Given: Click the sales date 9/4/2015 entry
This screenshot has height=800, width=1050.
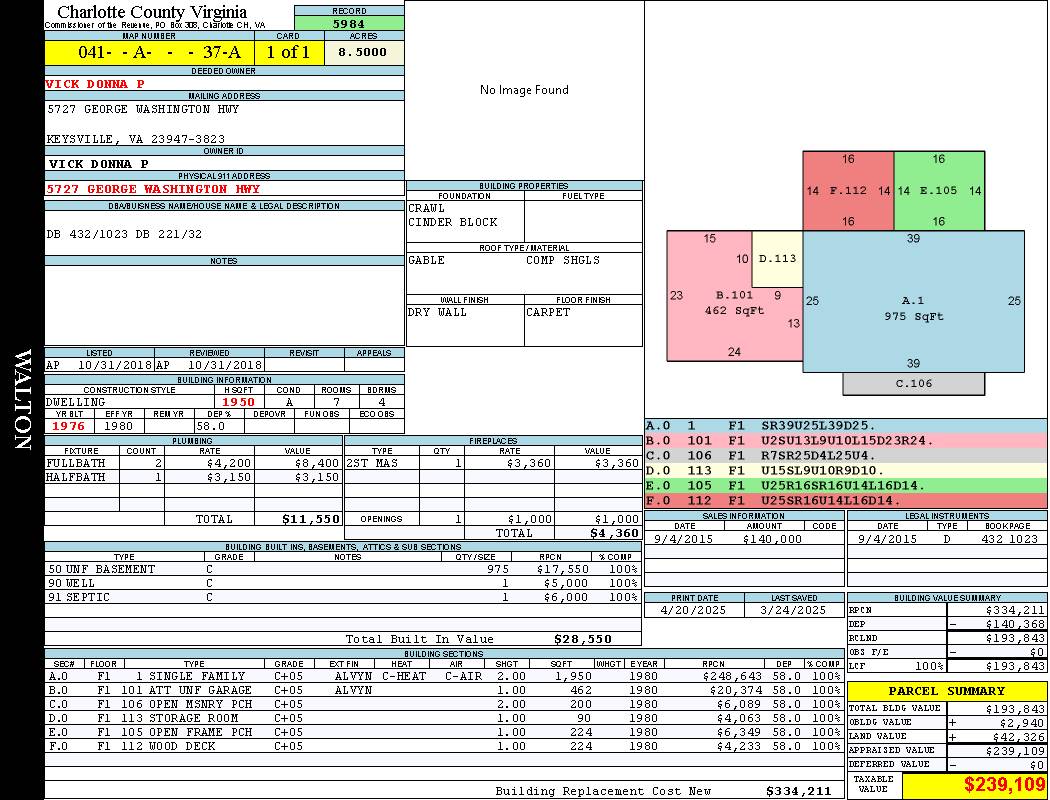Looking at the screenshot, I should (x=683, y=538).
